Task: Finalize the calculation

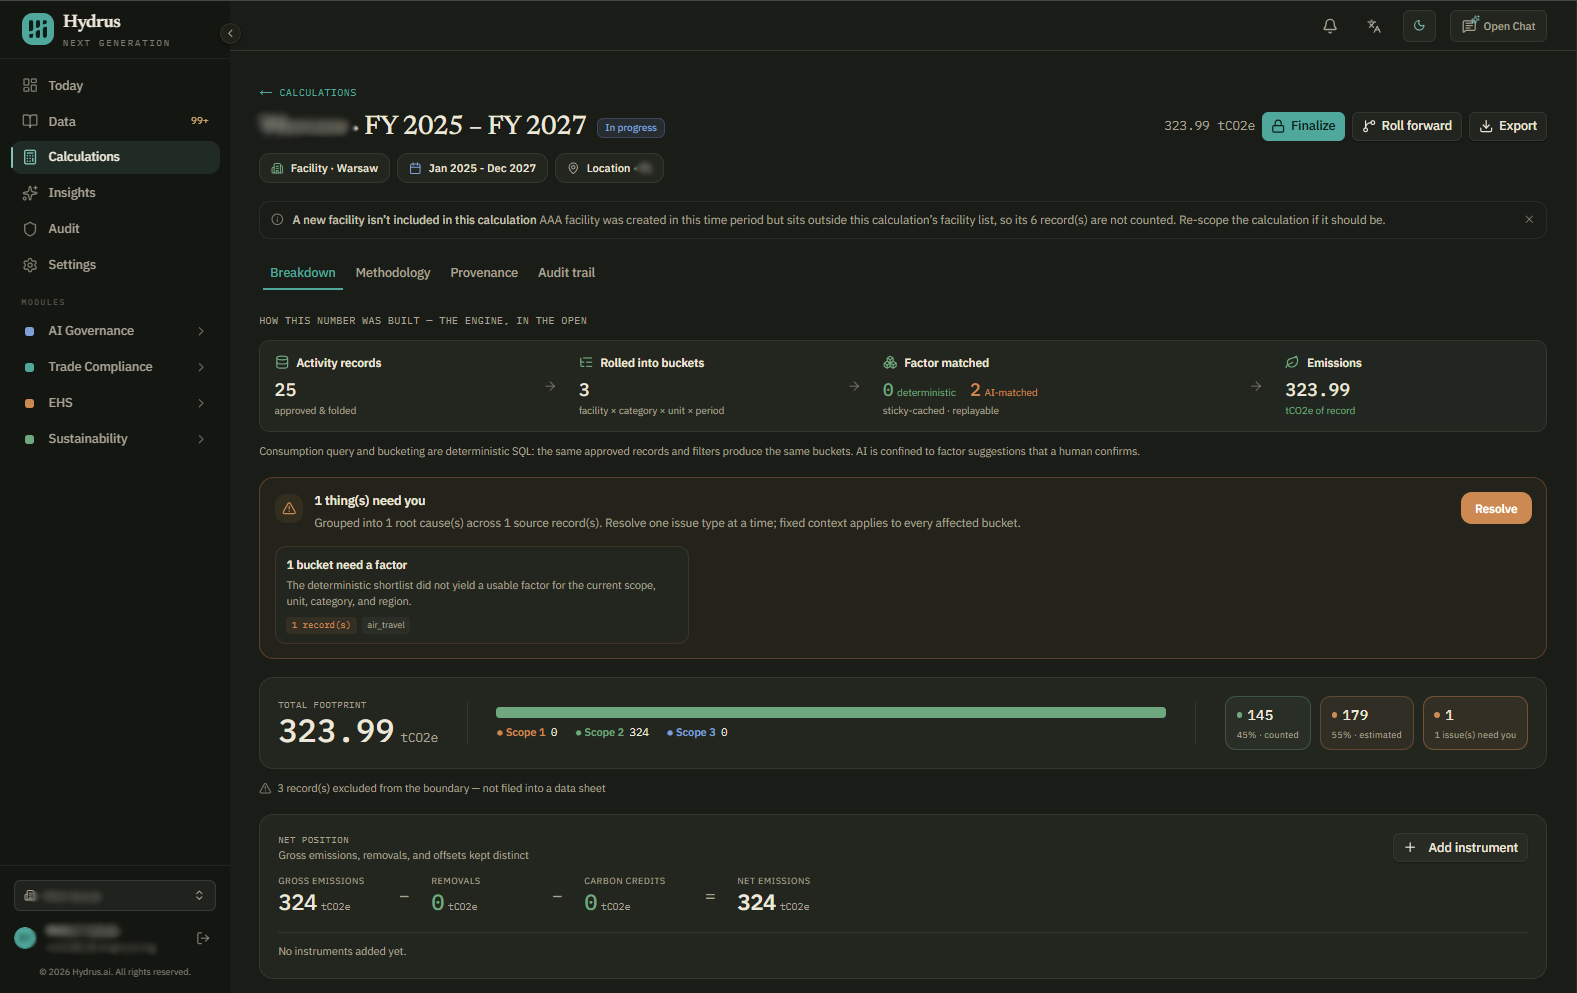Action: pyautogui.click(x=1303, y=126)
